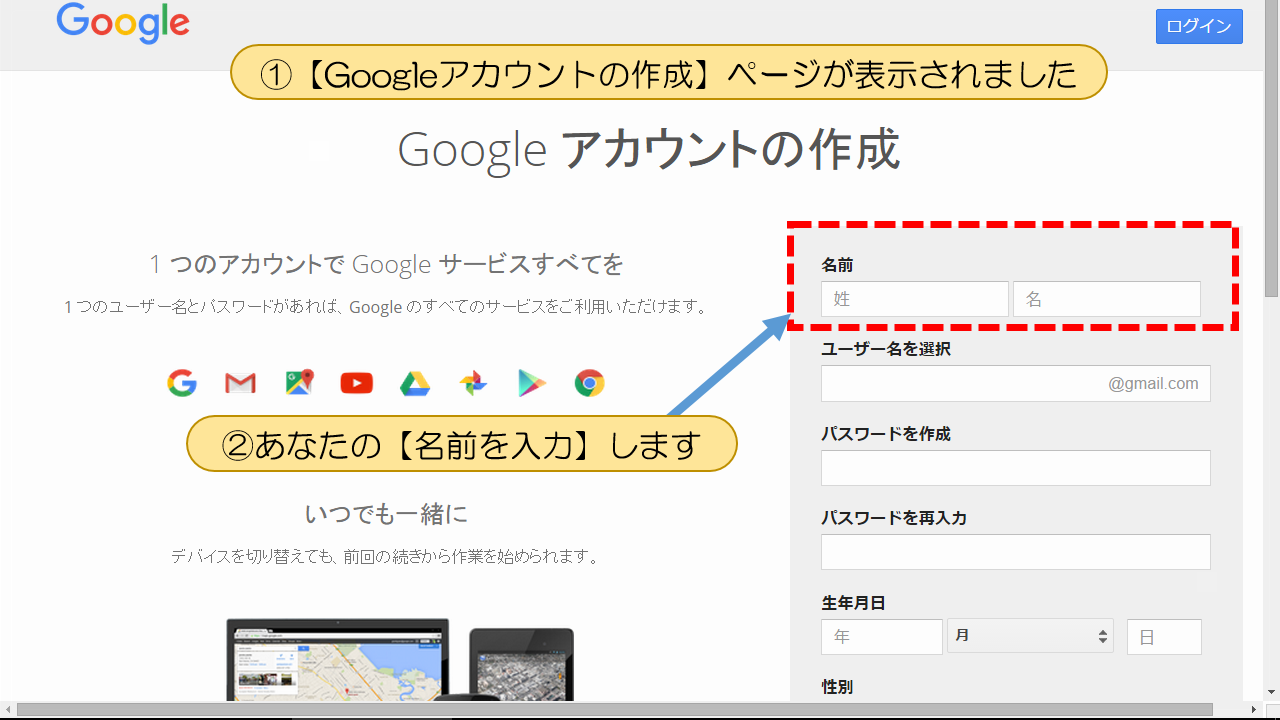This screenshot has height=720, width=1280.
Task: Click the 年 birth year field
Action: pos(882,637)
